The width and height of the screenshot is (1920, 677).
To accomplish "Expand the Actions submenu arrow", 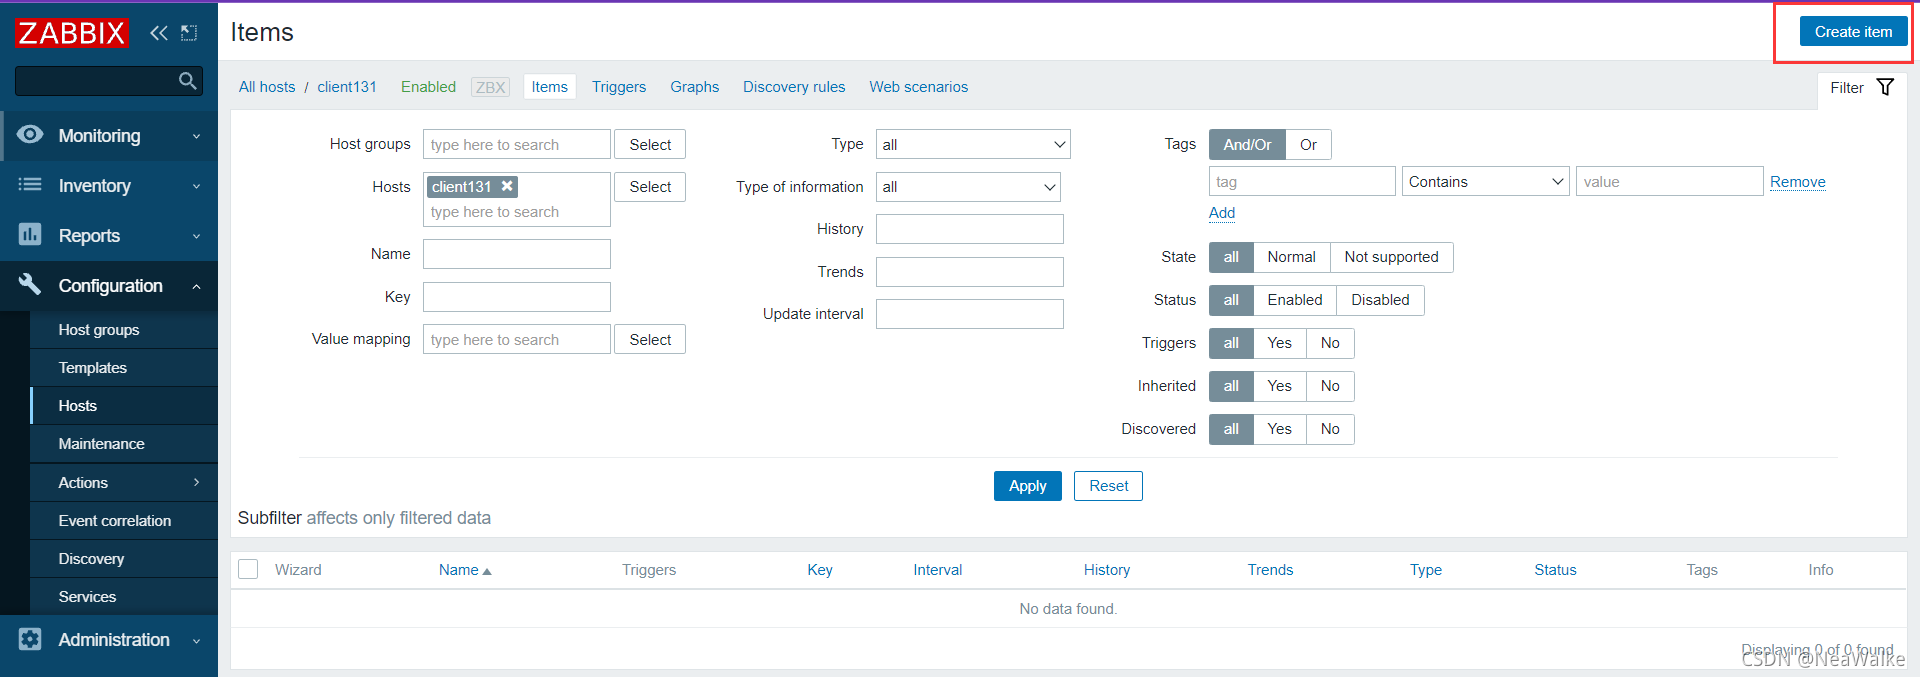I will click(196, 482).
